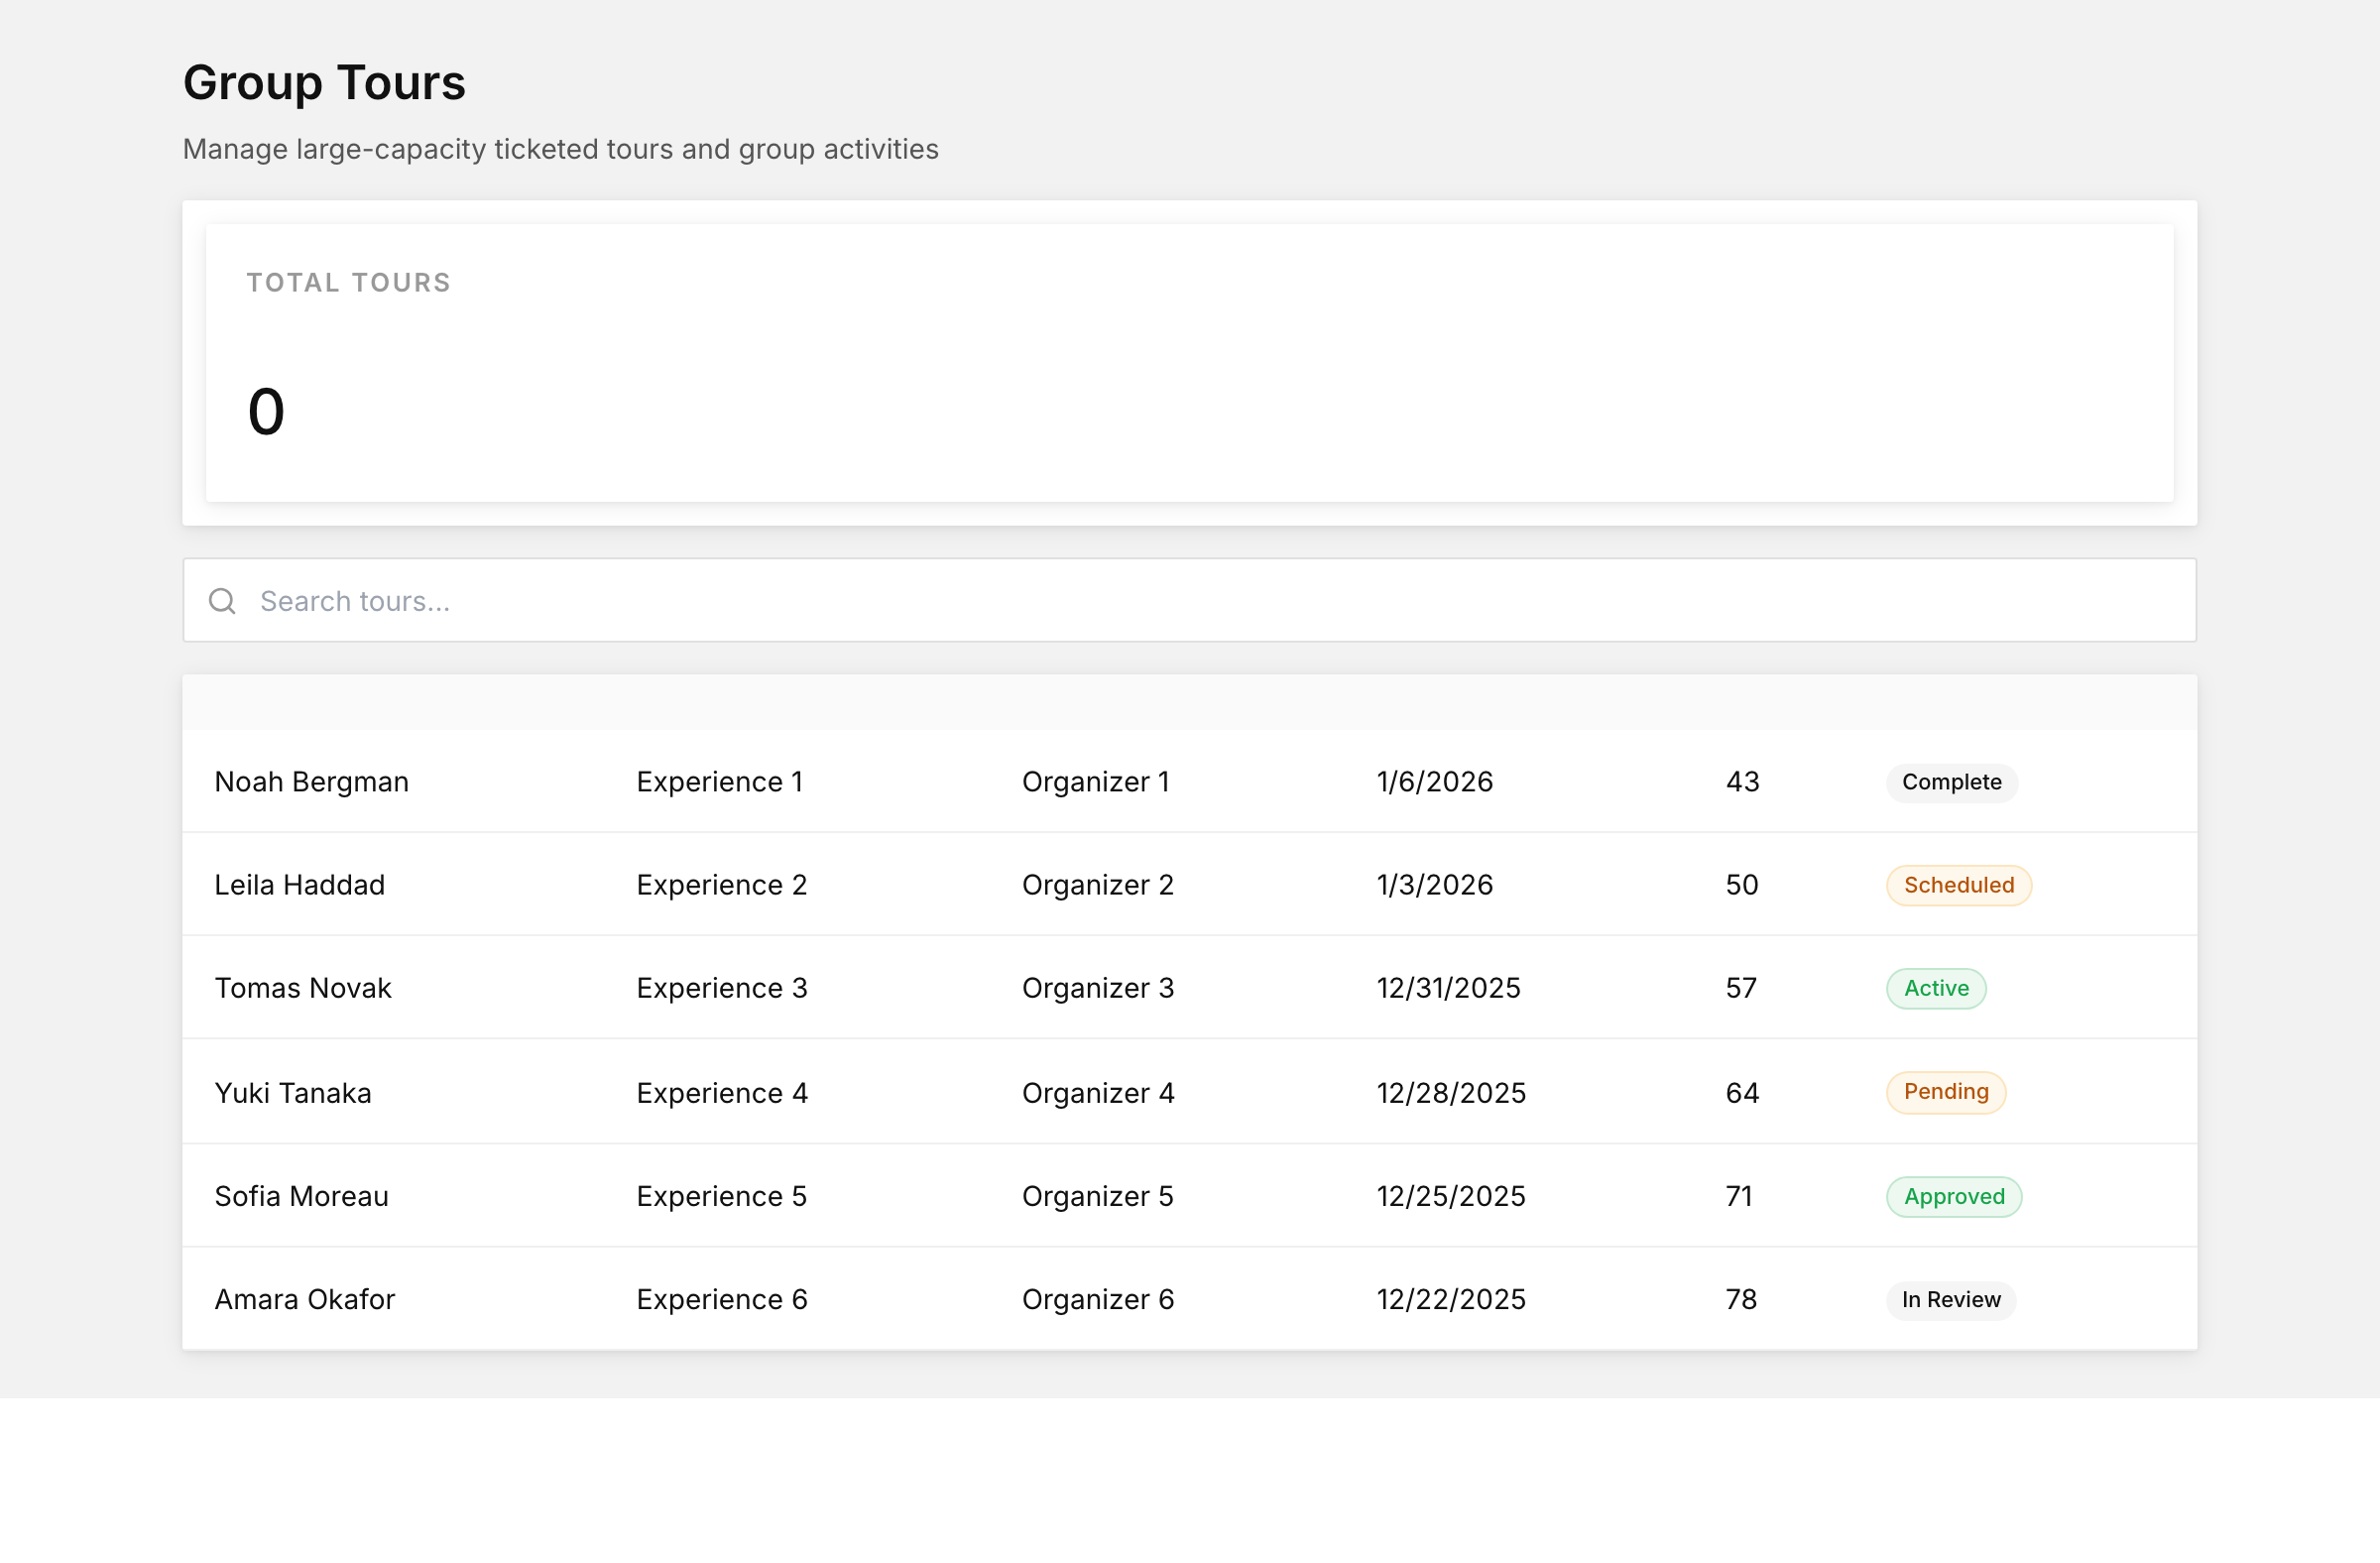Focus the Search tours input field
Viewport: 2380px width, 1563px height.
click(x=1189, y=600)
